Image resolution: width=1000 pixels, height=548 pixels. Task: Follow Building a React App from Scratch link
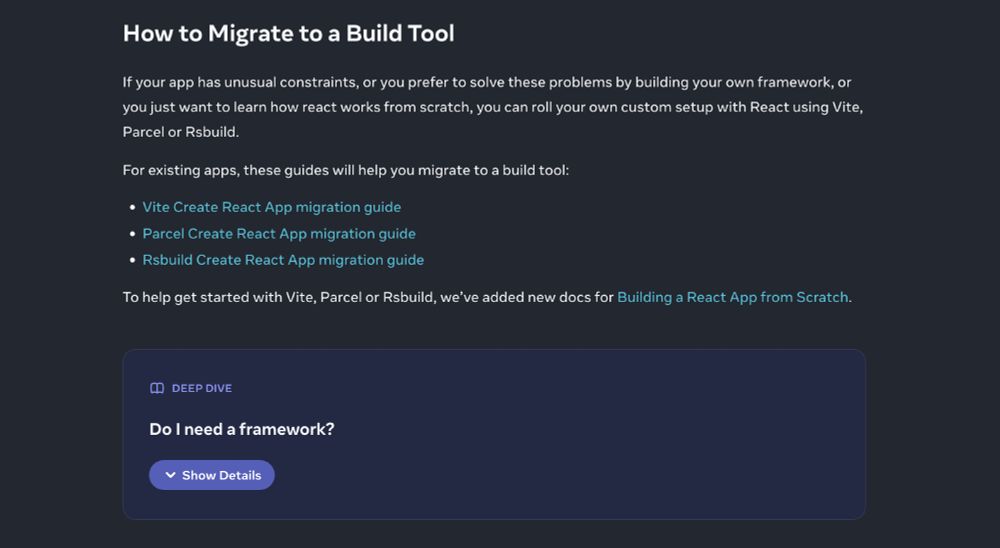click(x=733, y=297)
